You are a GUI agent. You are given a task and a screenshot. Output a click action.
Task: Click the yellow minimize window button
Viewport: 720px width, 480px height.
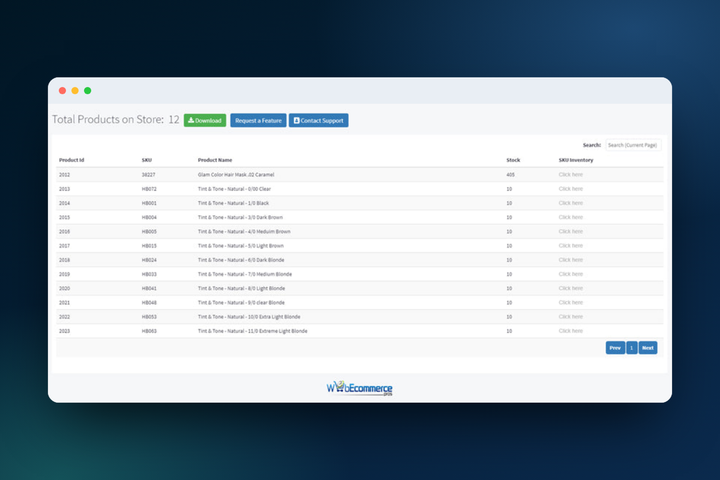point(75,90)
